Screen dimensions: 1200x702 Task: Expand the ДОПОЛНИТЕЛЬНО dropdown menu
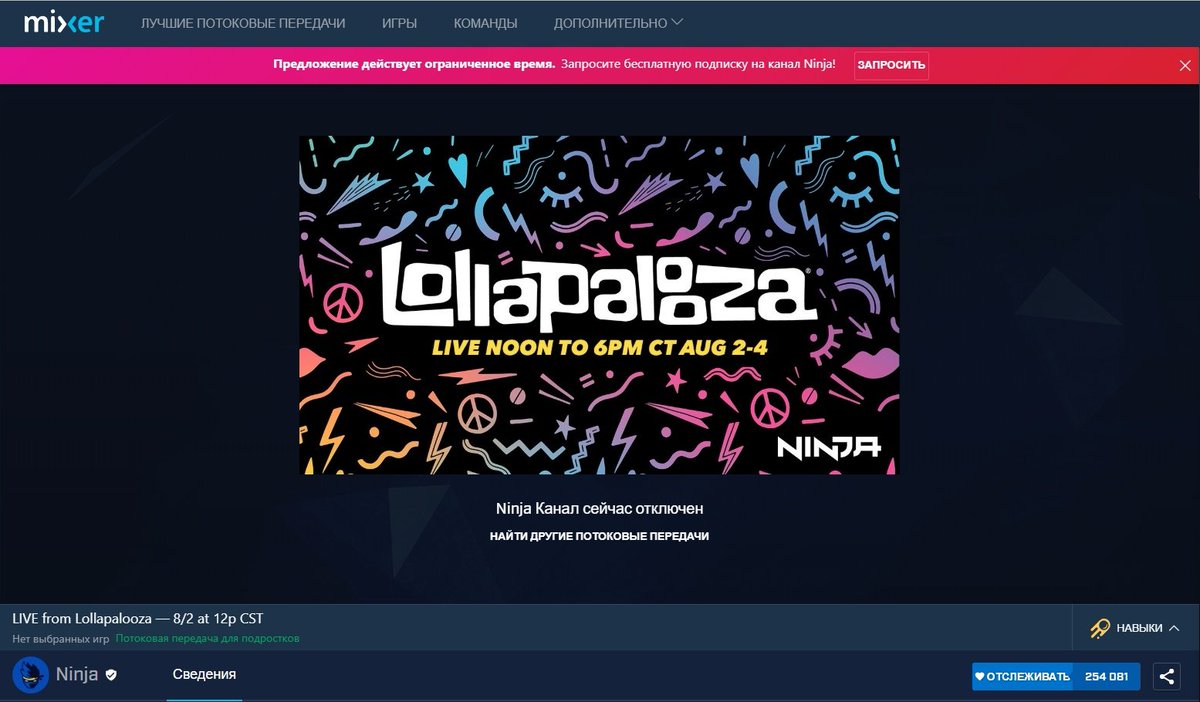pos(618,23)
